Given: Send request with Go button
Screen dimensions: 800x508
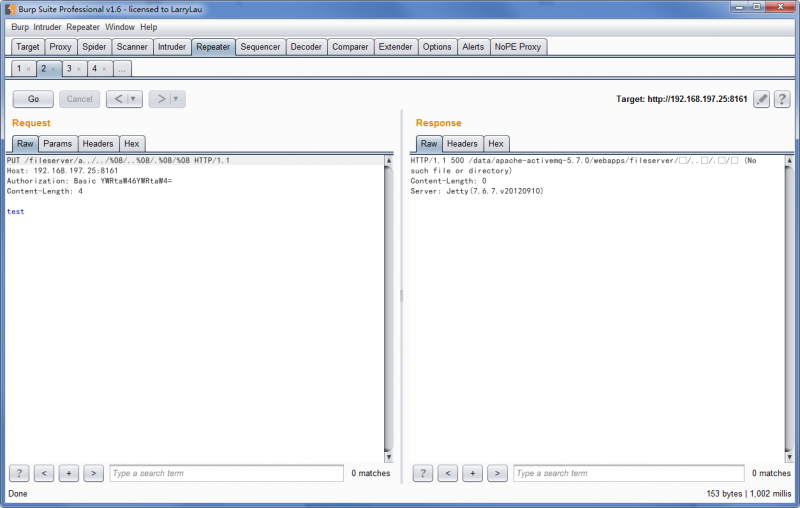Looking at the screenshot, I should 33,99.
